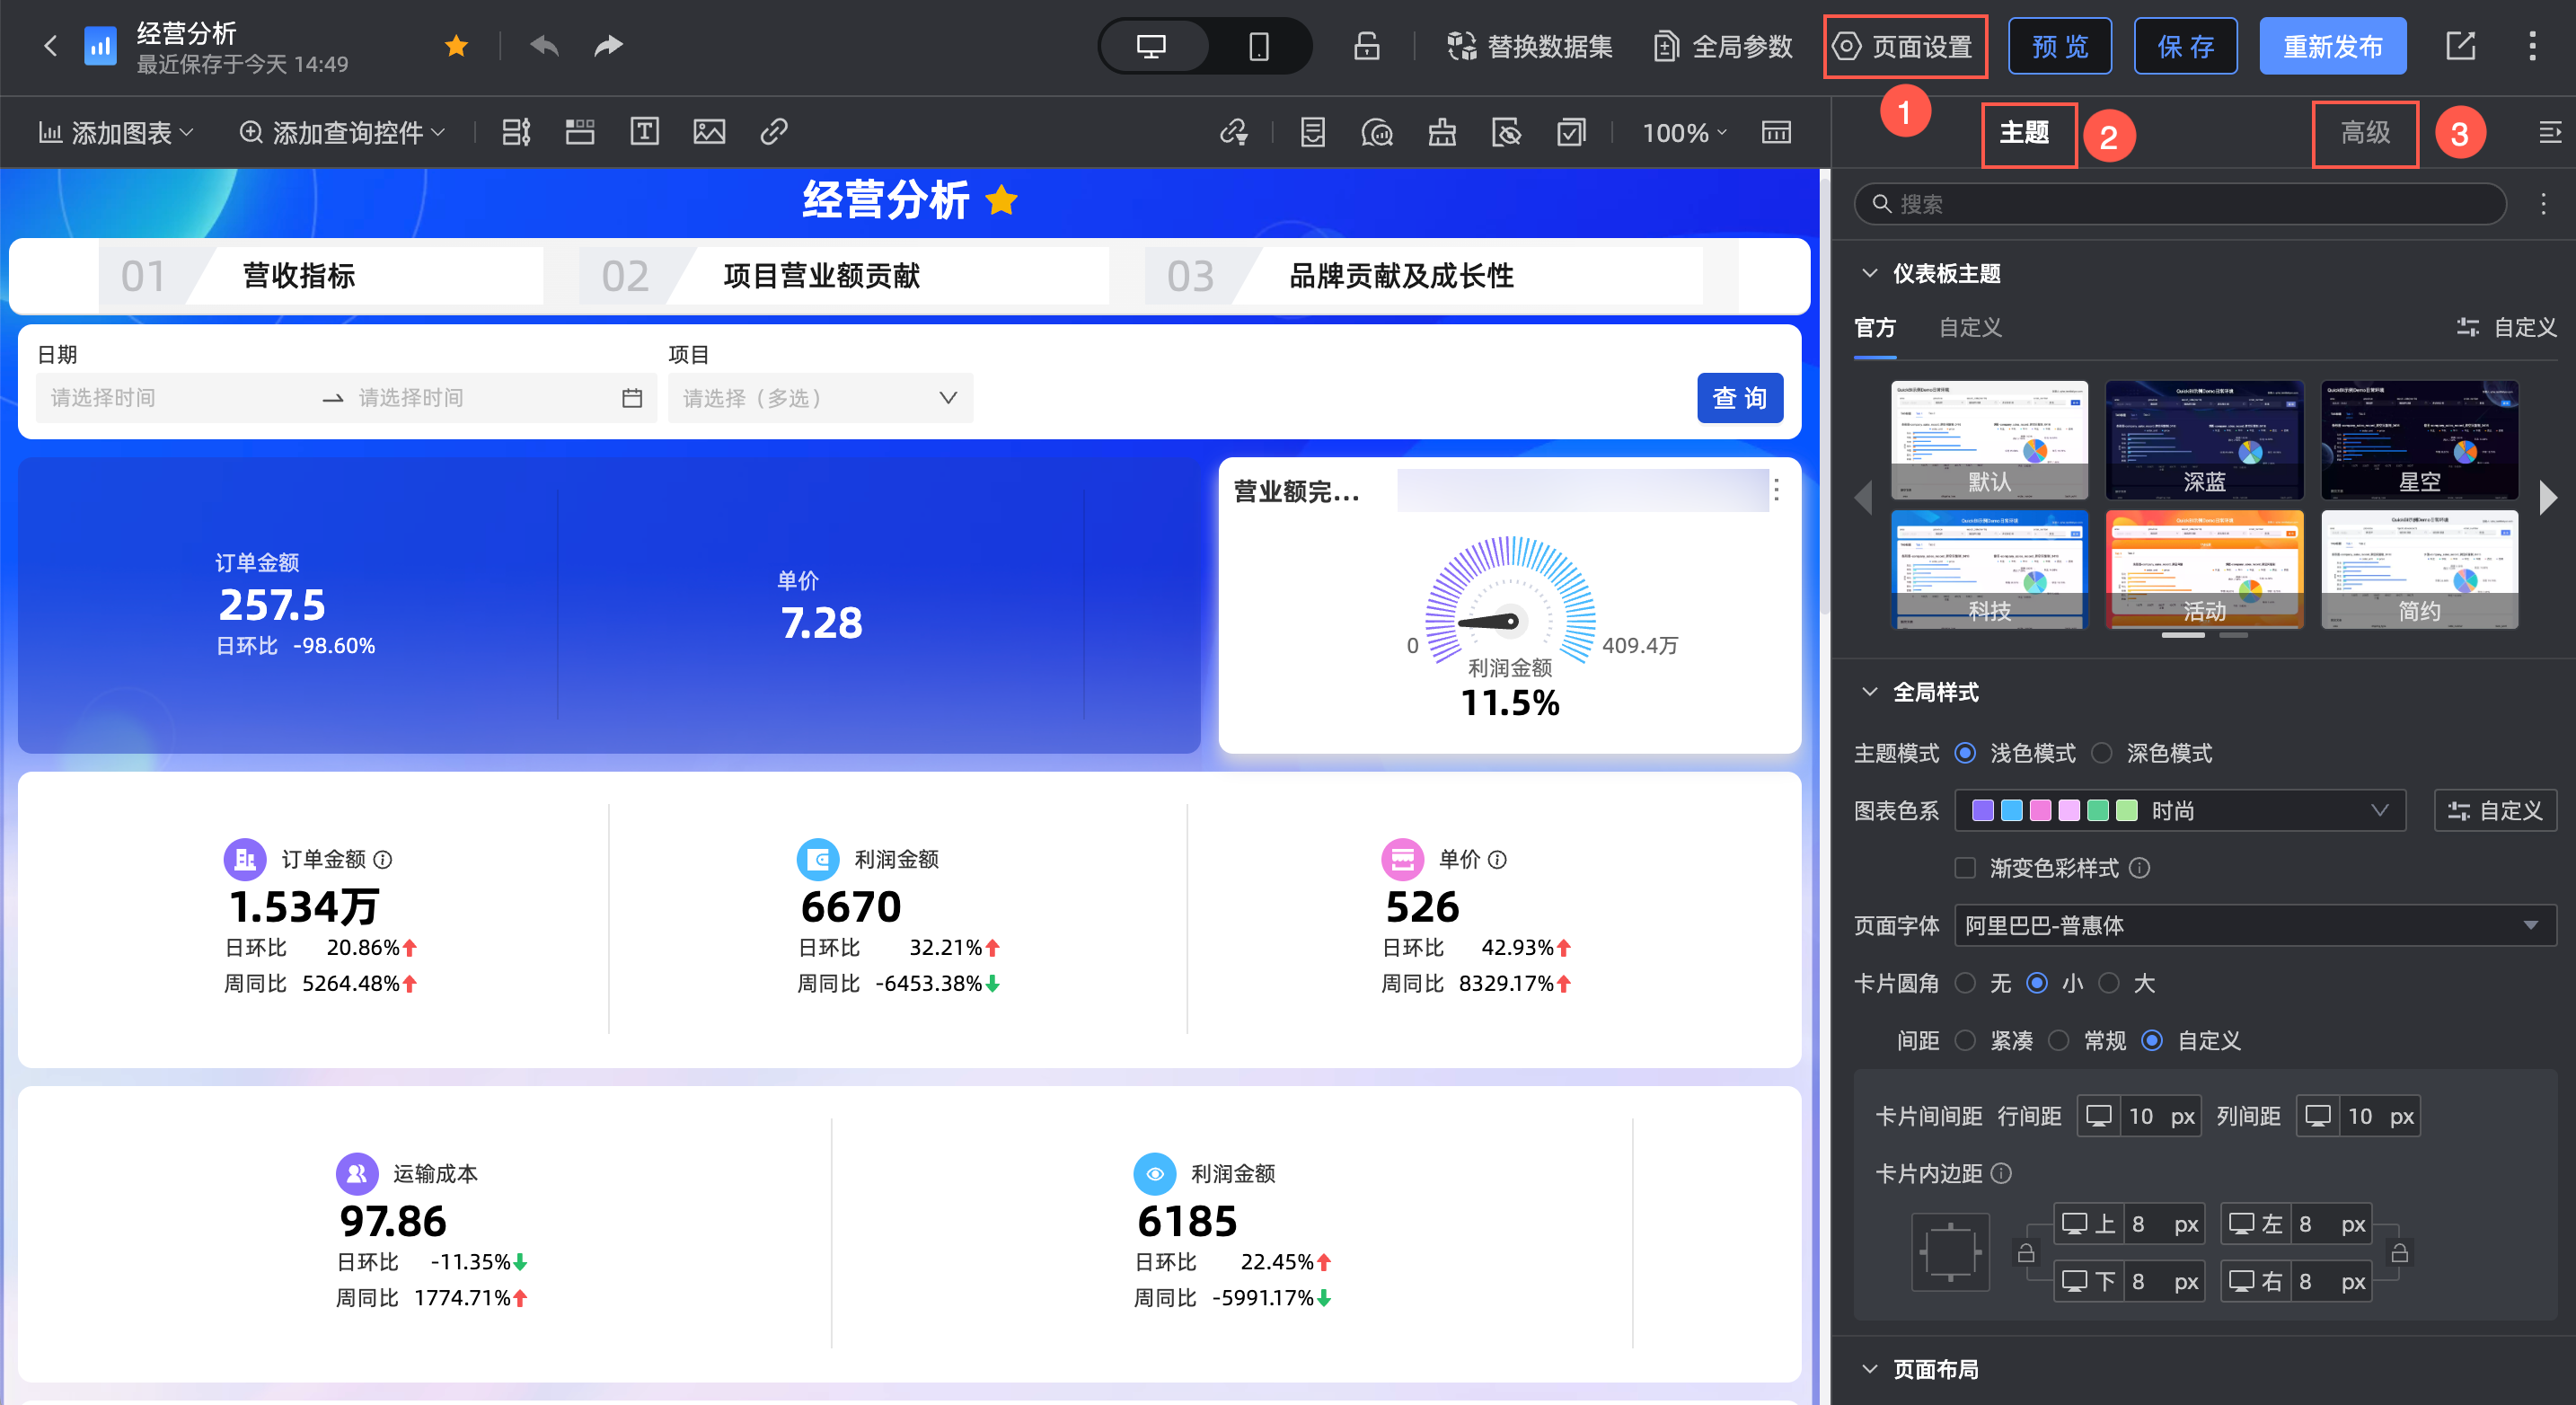
Task: Switch to mobile layout view icon
Action: point(1258,46)
